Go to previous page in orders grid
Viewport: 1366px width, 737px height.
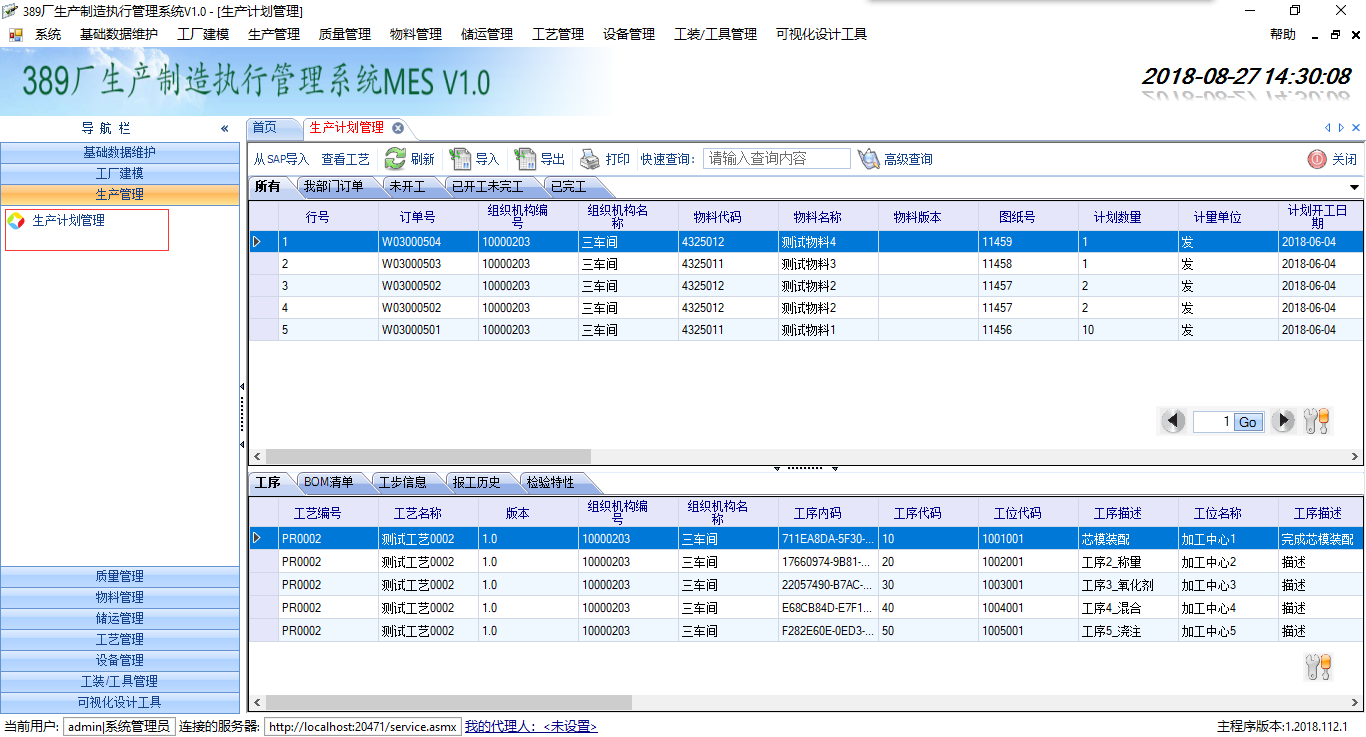1173,421
